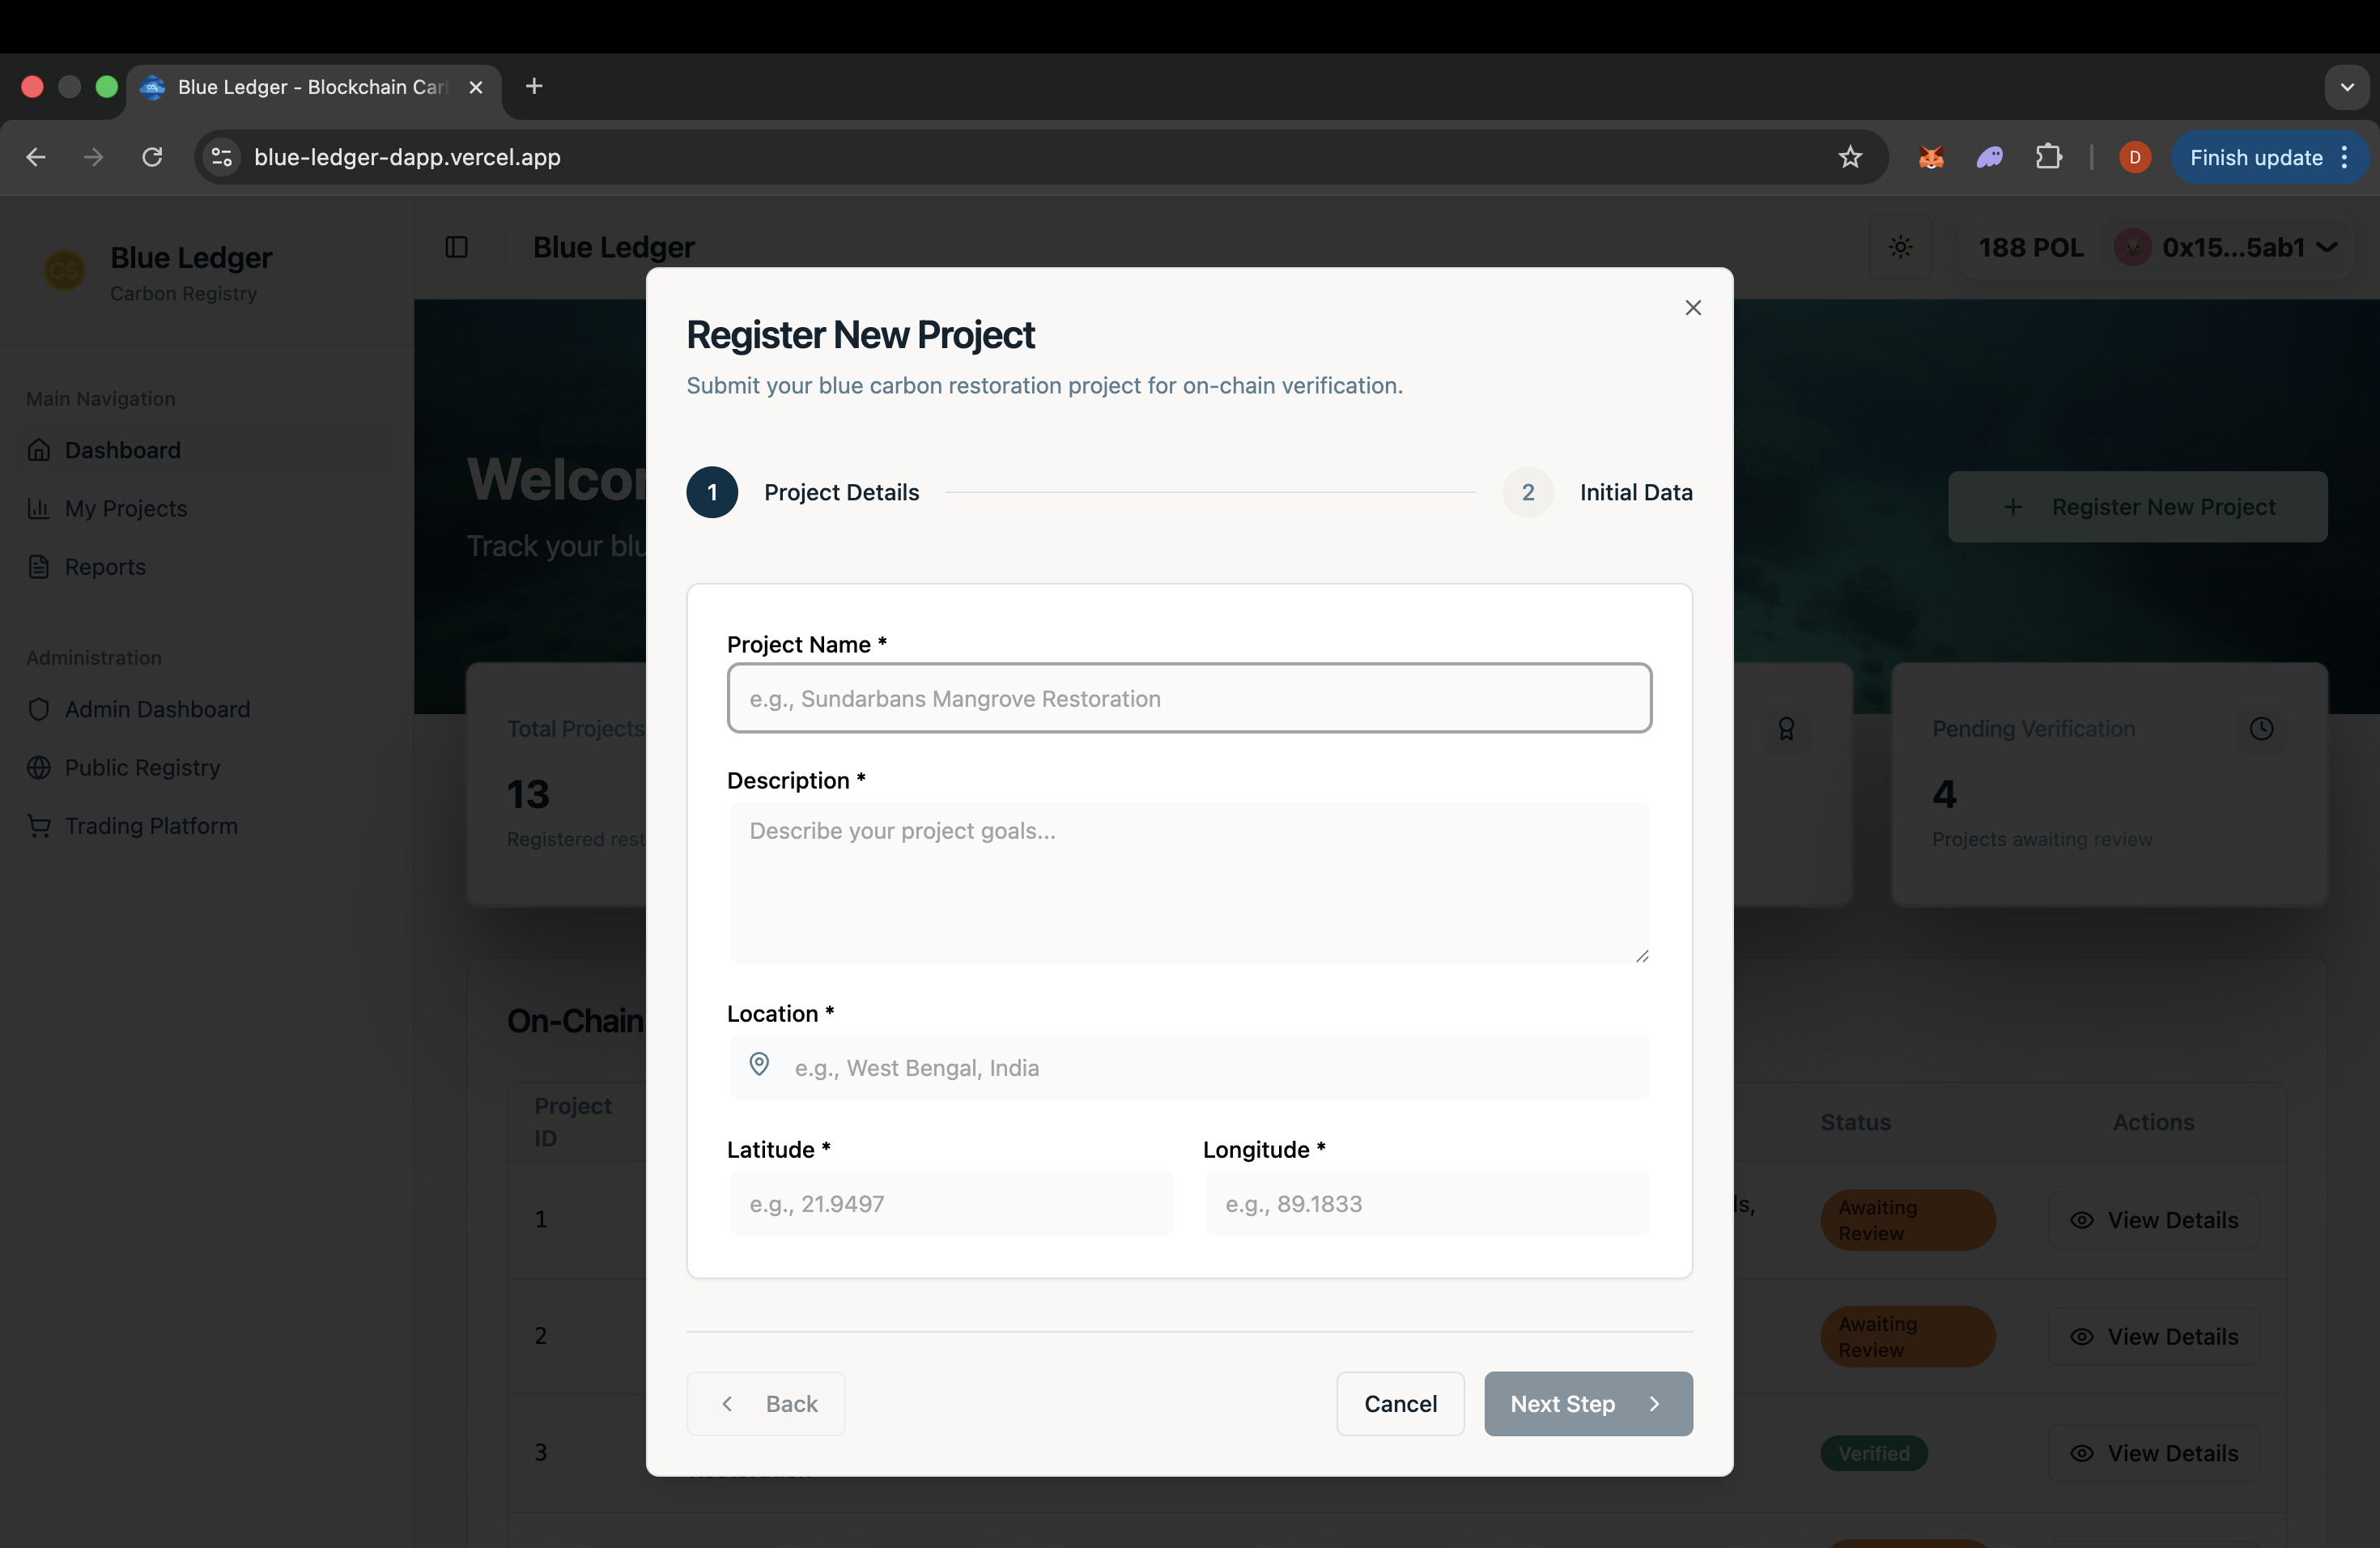
Task: Open Finish update three-dot menu
Action: pyautogui.click(x=2344, y=157)
